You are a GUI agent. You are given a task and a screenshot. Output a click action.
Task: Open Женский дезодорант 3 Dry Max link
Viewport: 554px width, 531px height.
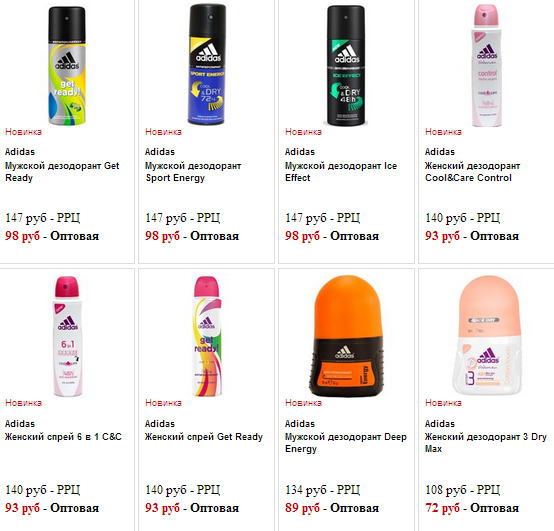point(486,443)
